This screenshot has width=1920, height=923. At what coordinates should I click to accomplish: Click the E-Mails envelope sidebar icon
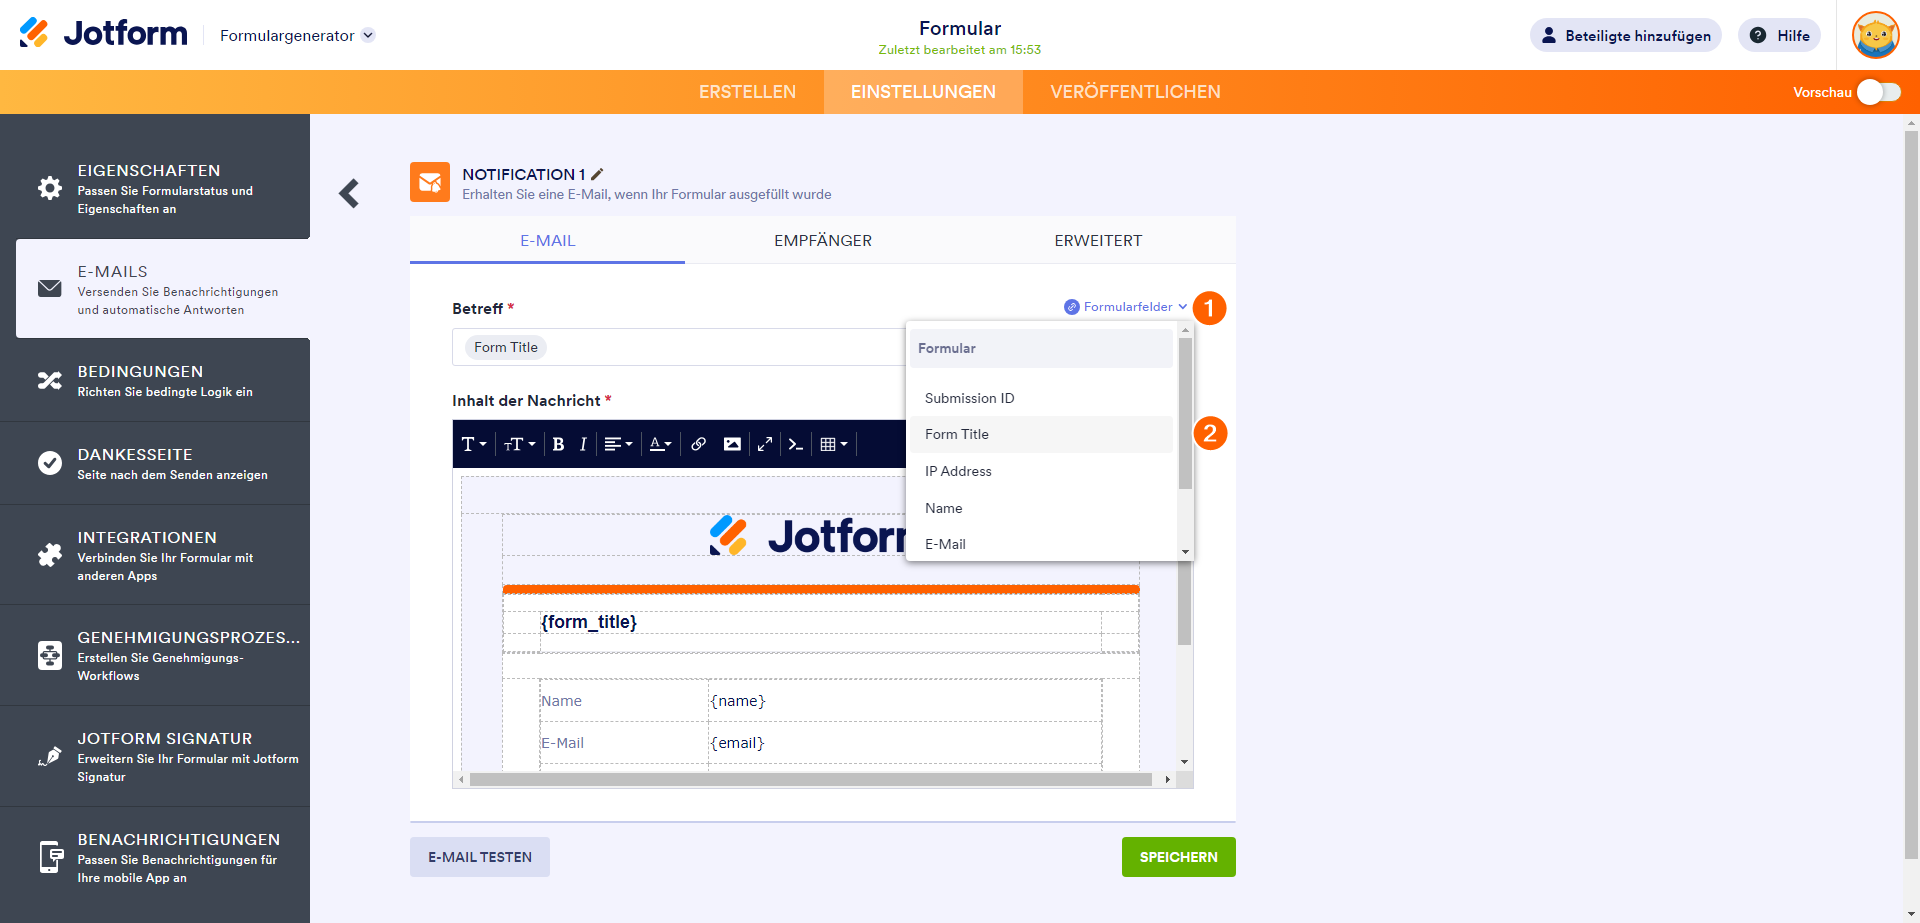[49, 288]
